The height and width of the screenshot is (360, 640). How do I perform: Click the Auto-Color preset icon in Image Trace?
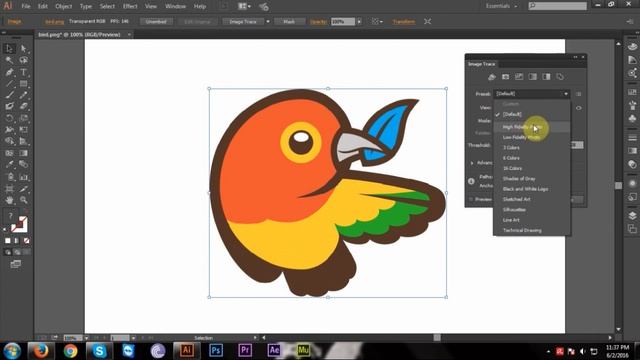492,77
